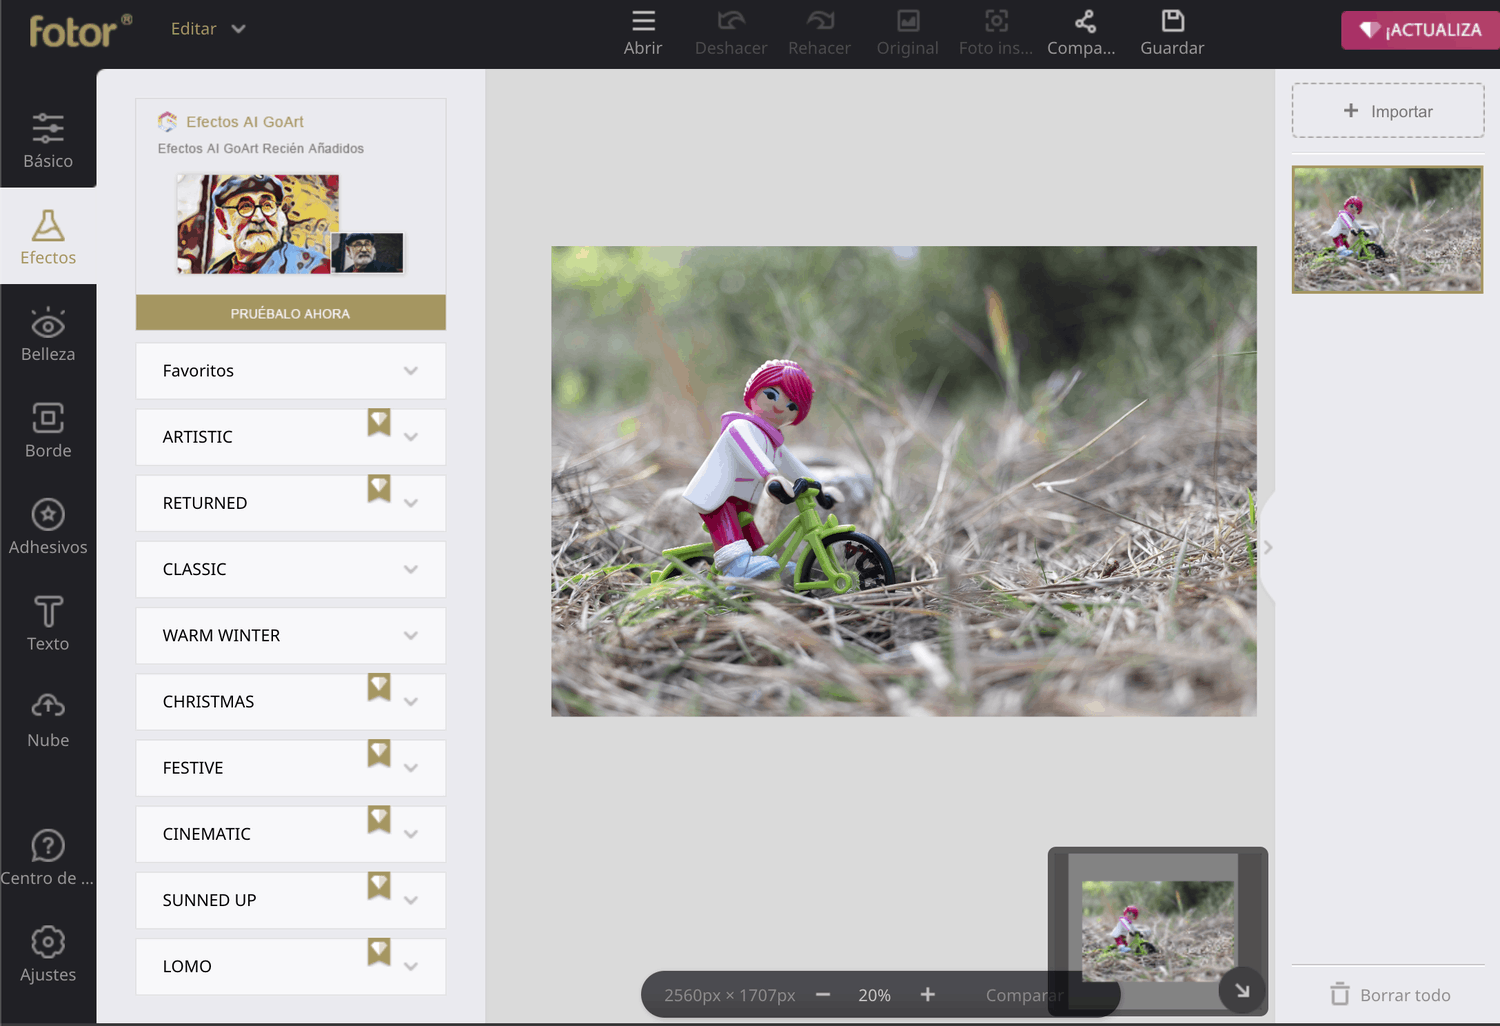Click the premium badge on ARTISTIC
This screenshot has height=1026, width=1500.
click(x=379, y=423)
